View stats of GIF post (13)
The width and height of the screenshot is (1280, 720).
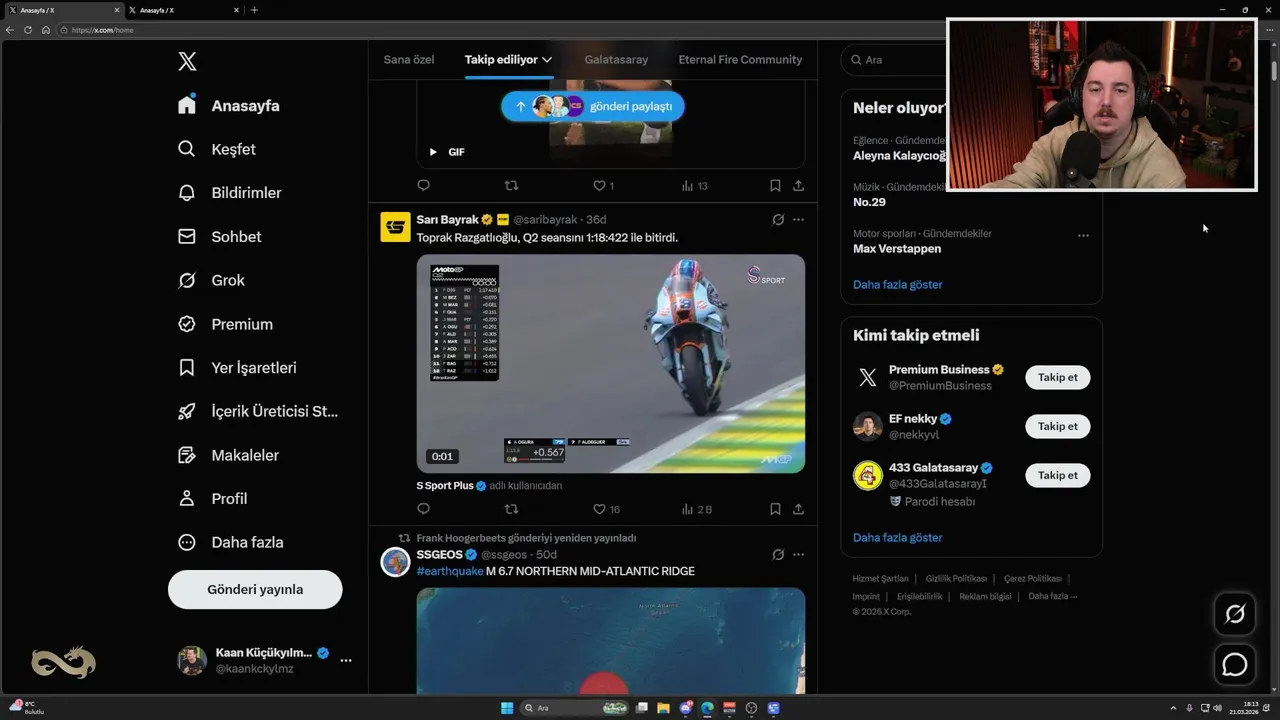[x=694, y=185]
